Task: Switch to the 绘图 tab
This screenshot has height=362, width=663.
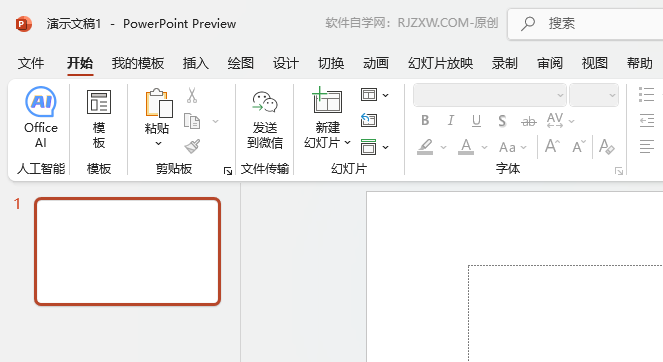Action: click(x=241, y=63)
